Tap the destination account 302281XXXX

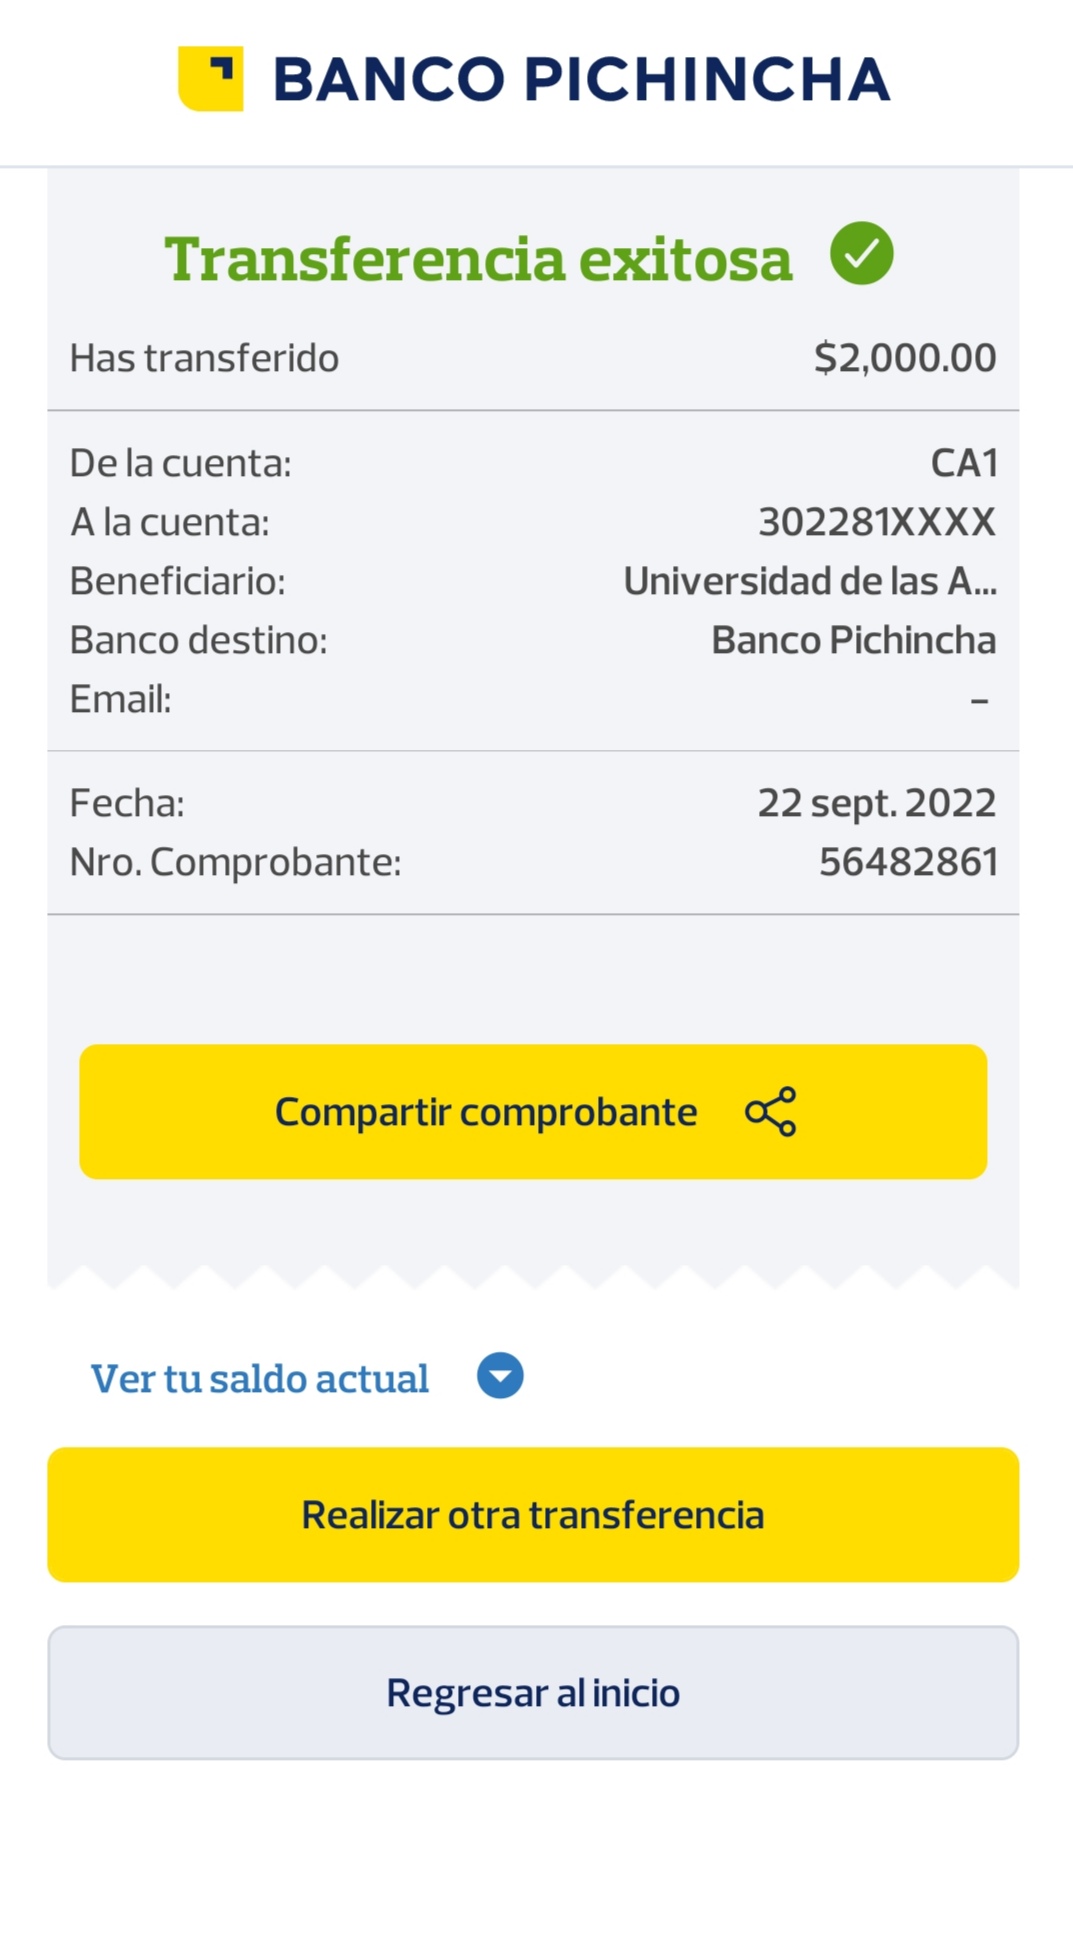876,522
